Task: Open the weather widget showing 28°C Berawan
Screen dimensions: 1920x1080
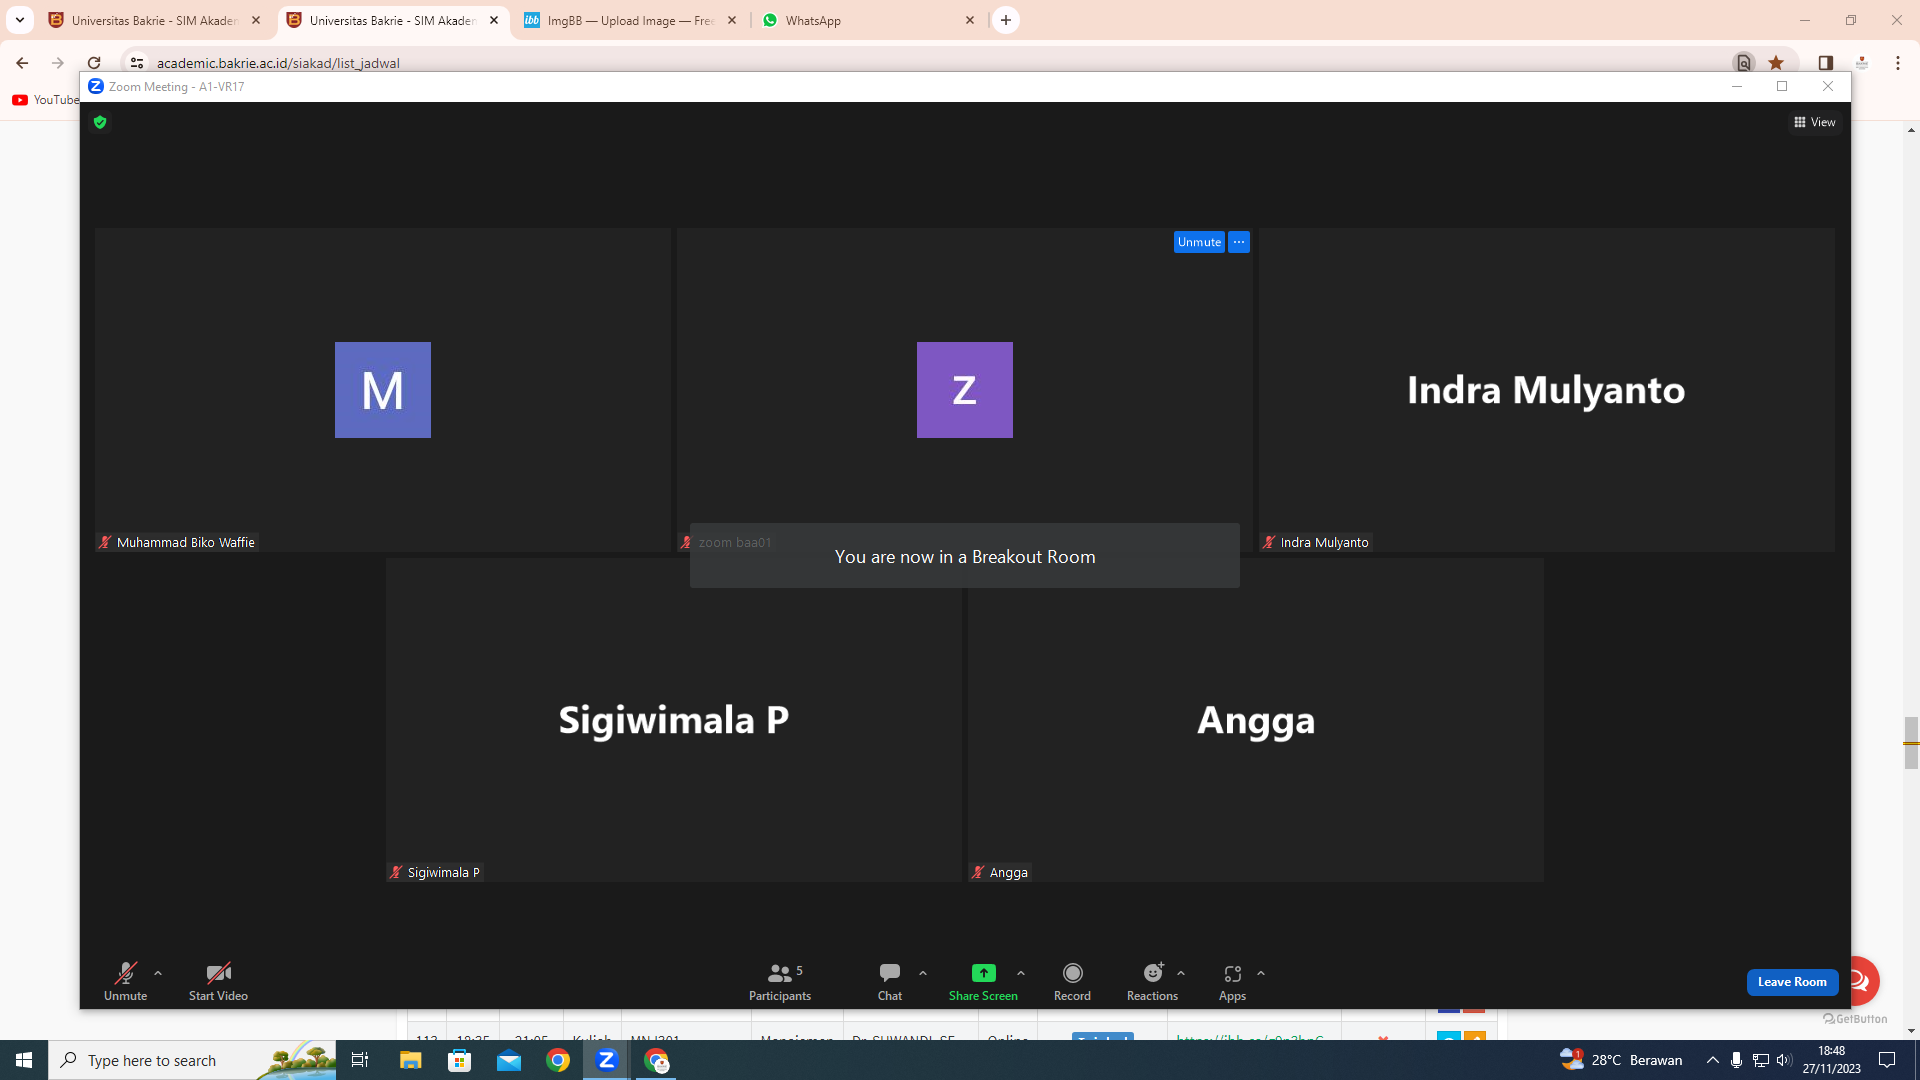Action: pyautogui.click(x=1621, y=1060)
